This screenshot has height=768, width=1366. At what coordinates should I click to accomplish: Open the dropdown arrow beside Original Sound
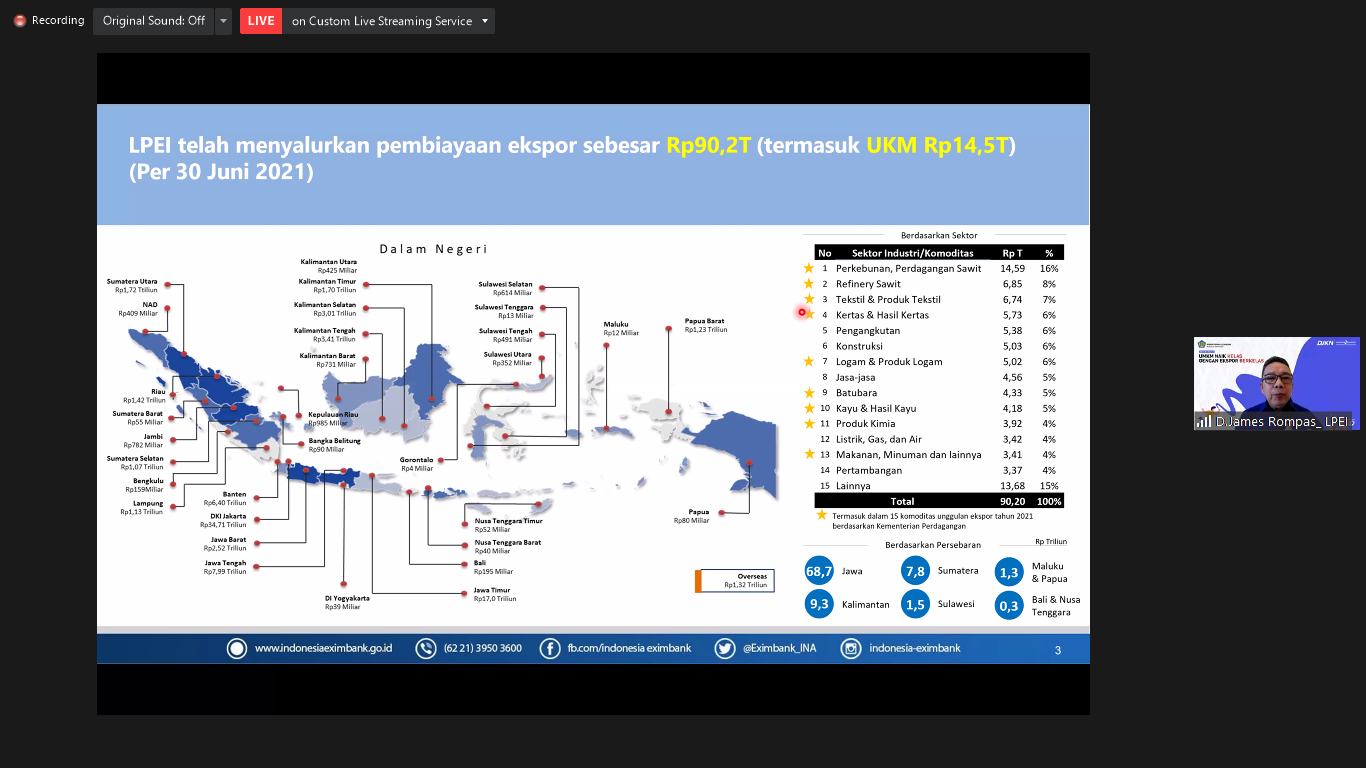coord(223,21)
